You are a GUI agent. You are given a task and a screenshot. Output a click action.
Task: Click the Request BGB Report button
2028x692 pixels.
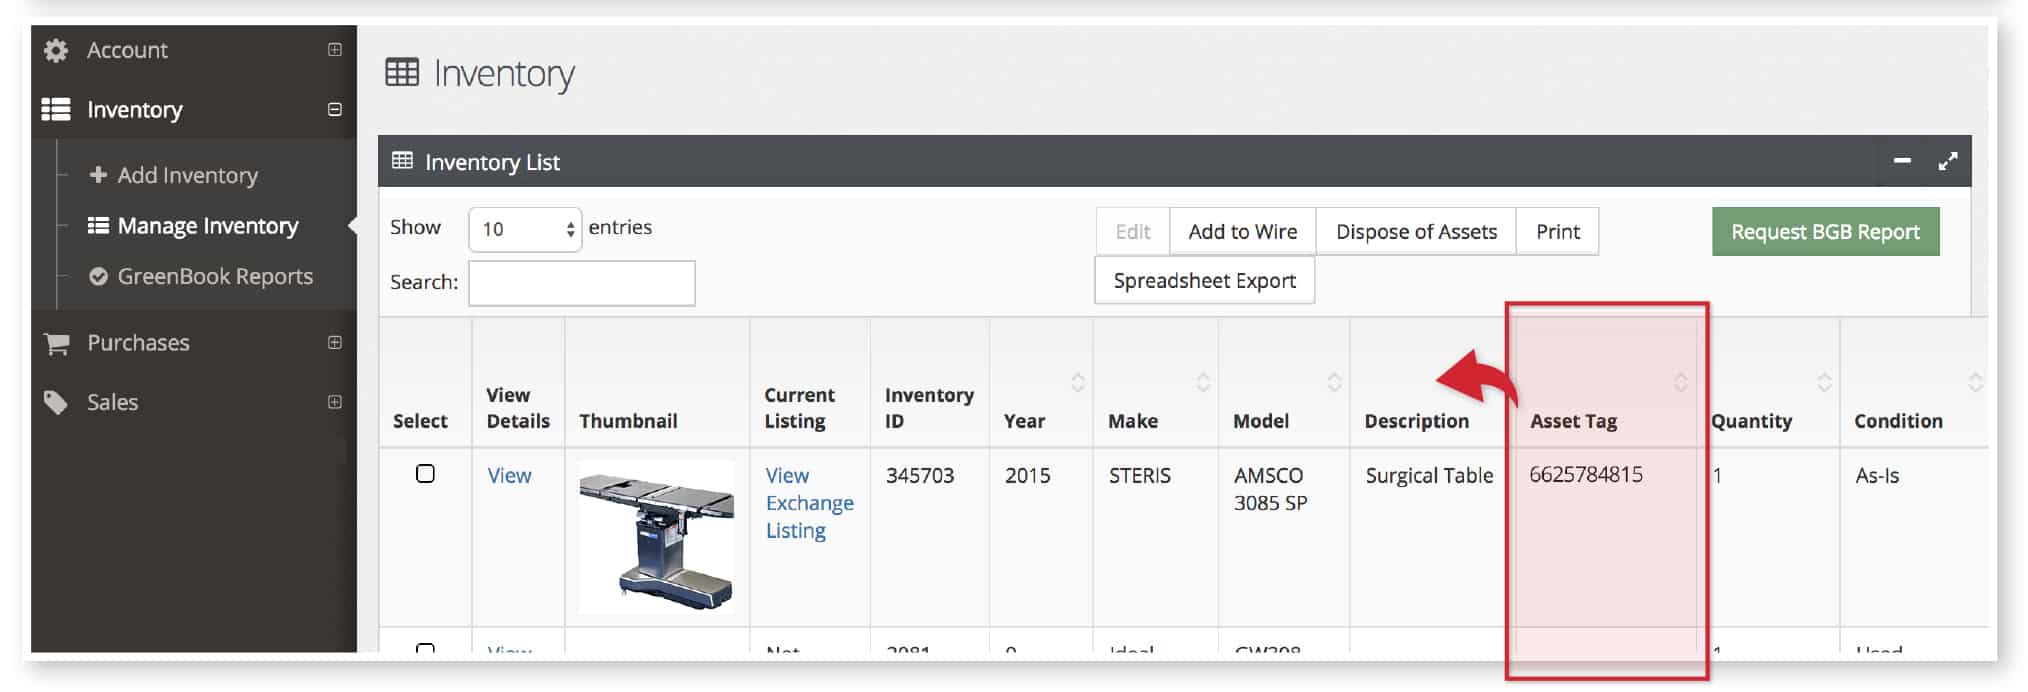1825,232
